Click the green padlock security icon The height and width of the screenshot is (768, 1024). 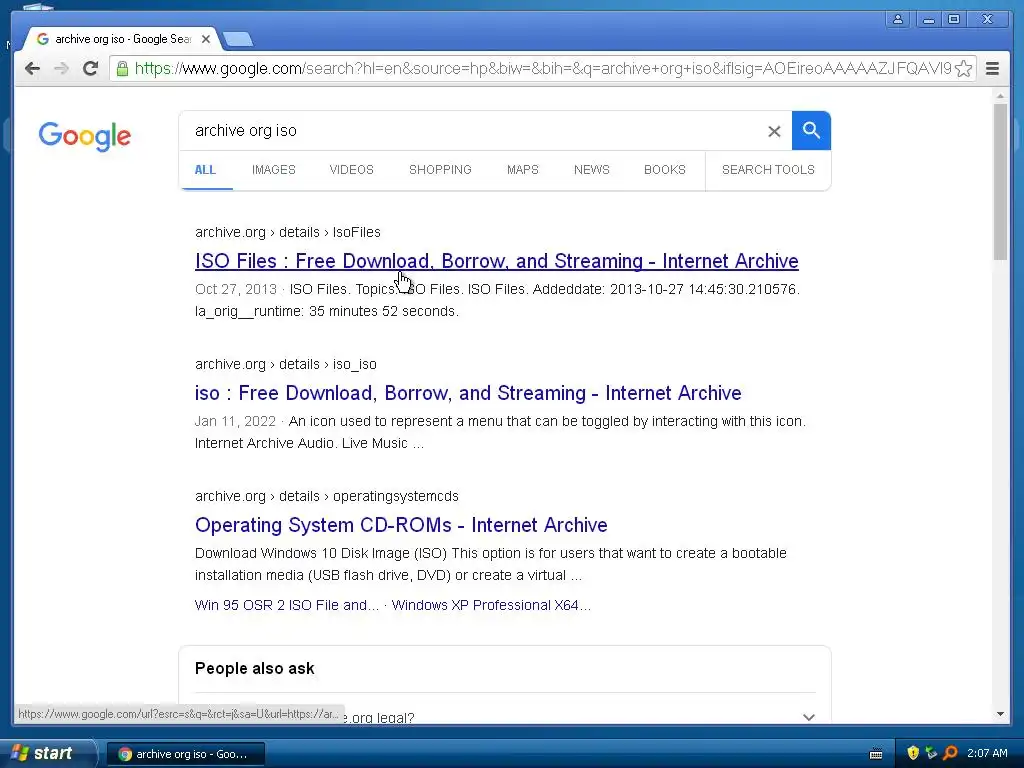tap(122, 68)
